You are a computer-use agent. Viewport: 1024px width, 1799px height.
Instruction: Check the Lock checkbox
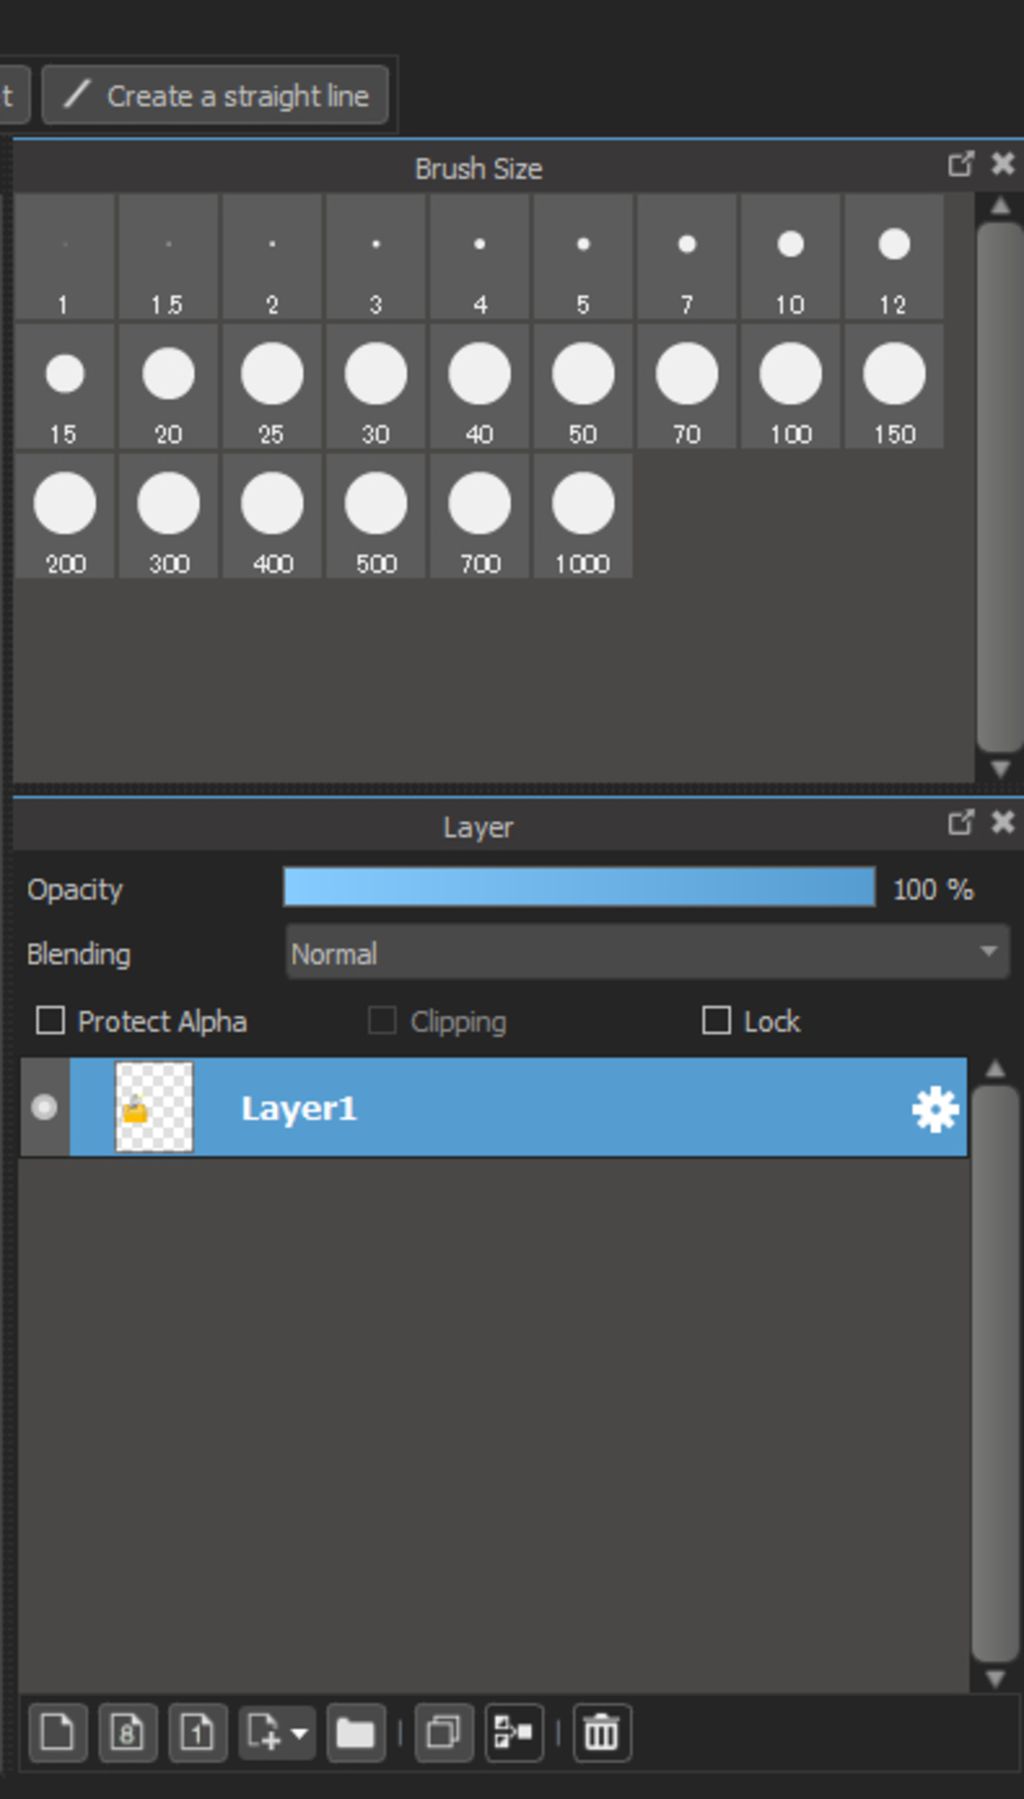[x=716, y=1021]
